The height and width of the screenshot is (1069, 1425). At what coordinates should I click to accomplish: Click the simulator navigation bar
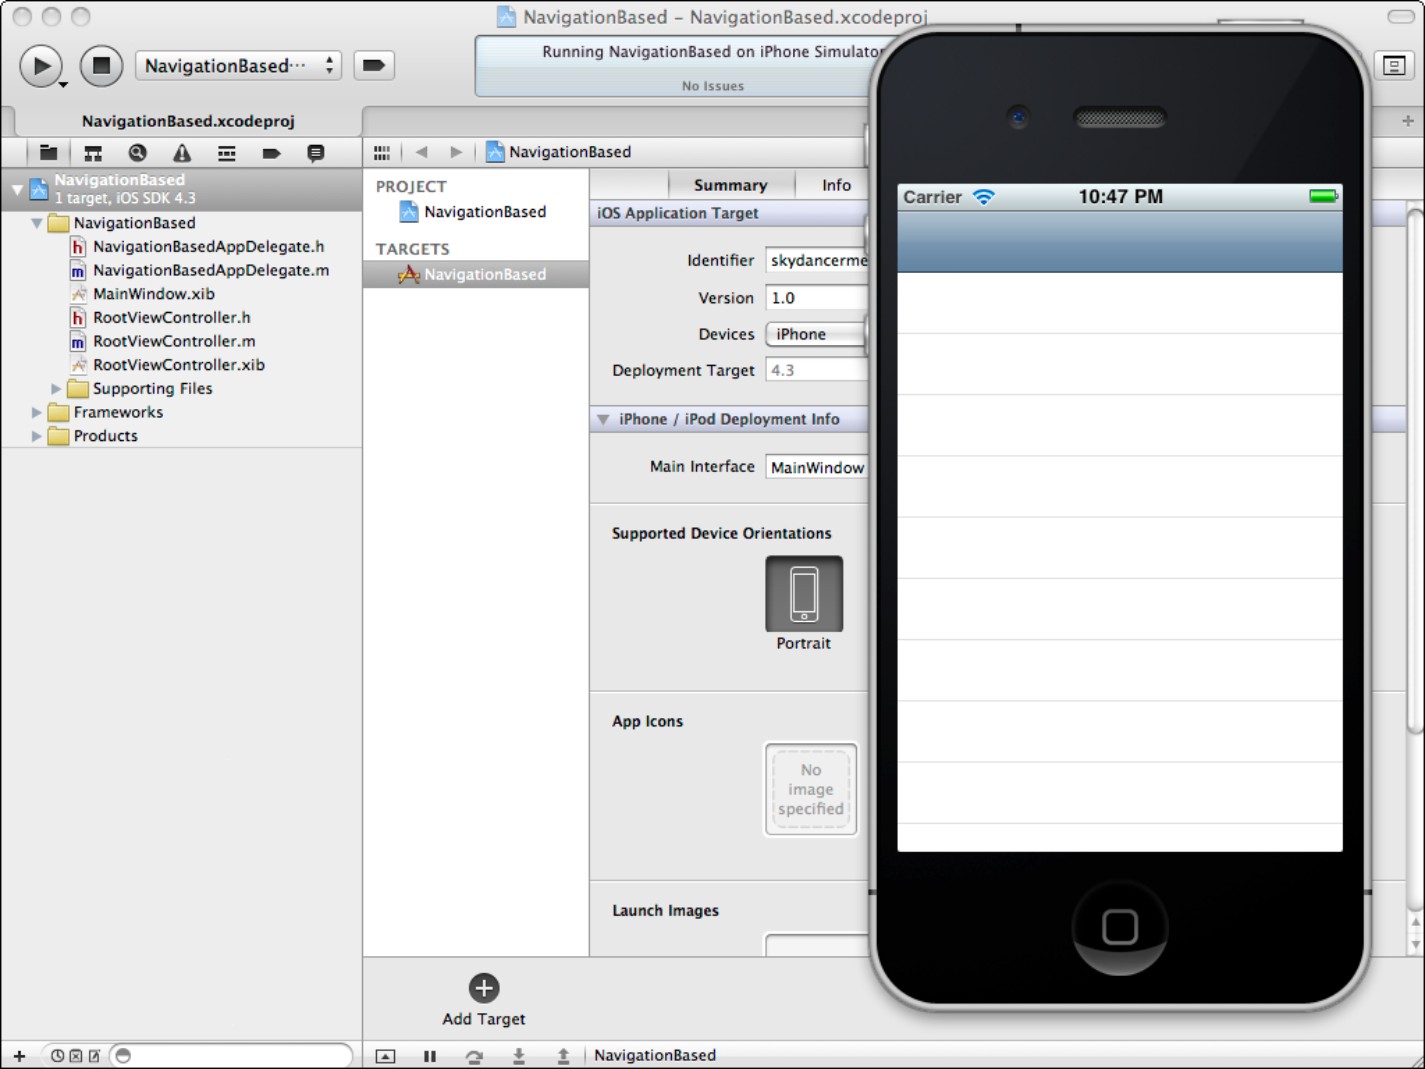point(1120,241)
